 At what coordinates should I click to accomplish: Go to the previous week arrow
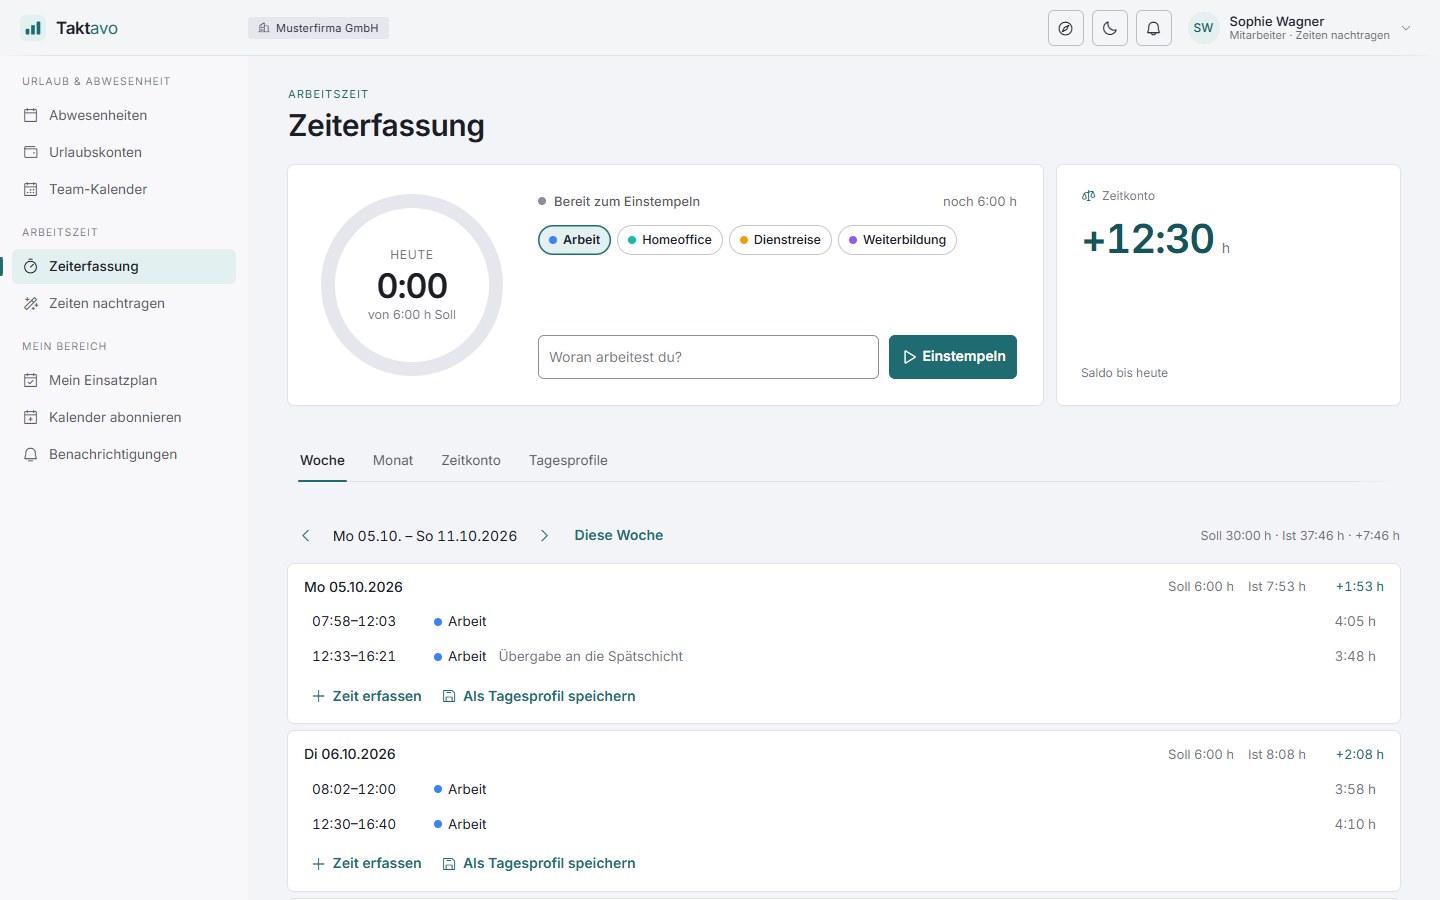point(306,536)
